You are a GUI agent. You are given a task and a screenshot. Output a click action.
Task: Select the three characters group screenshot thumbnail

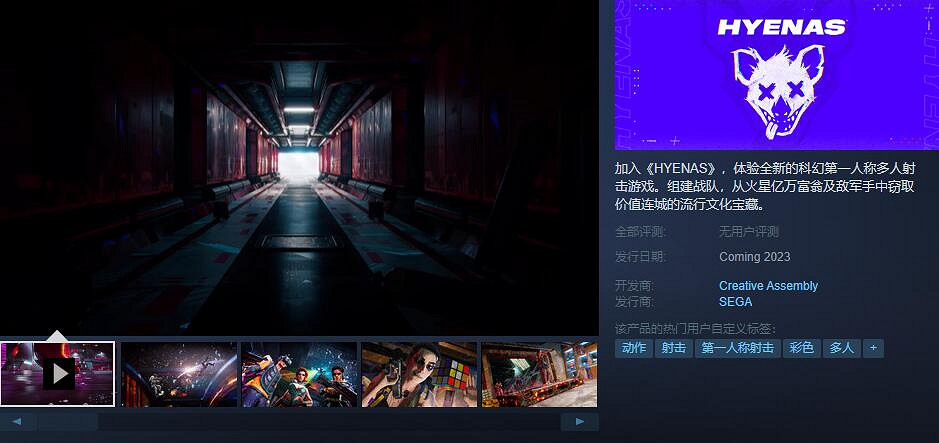coord(299,374)
